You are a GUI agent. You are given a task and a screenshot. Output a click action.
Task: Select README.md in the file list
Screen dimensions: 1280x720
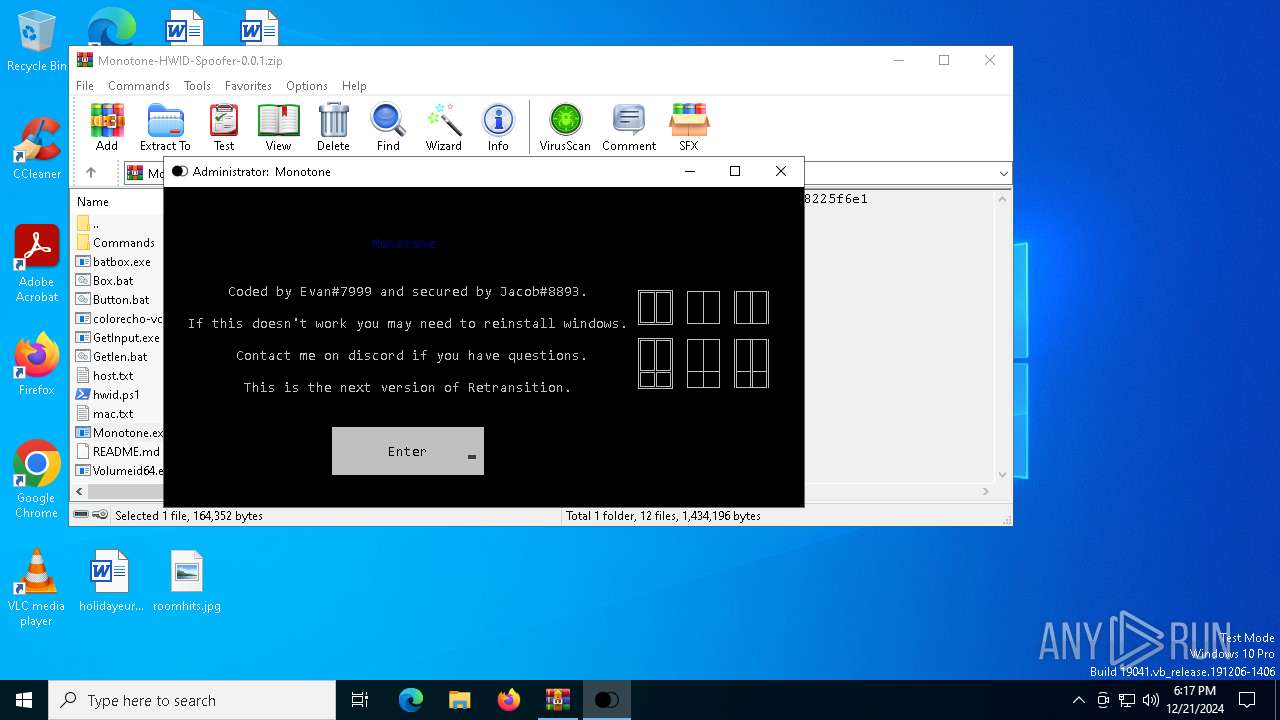118,452
